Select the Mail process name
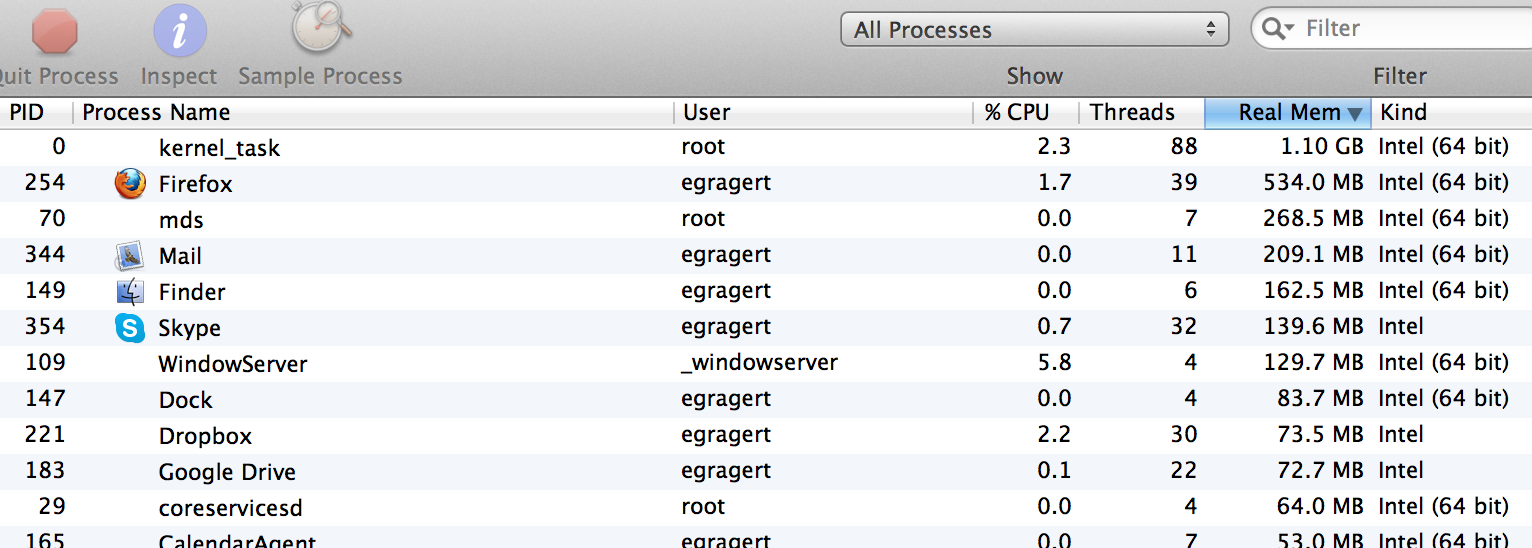This screenshot has width=1532, height=548. click(180, 256)
